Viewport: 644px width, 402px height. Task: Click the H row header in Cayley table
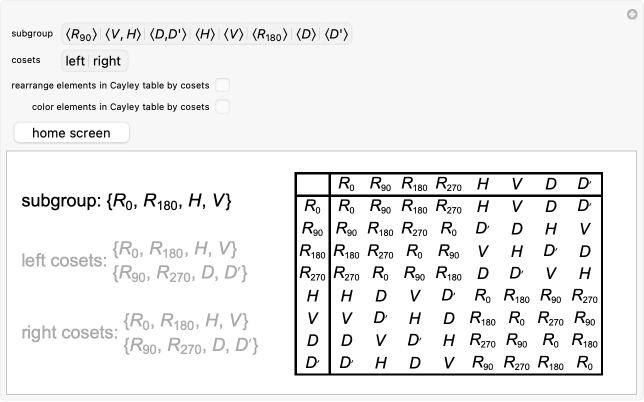tap(312, 296)
